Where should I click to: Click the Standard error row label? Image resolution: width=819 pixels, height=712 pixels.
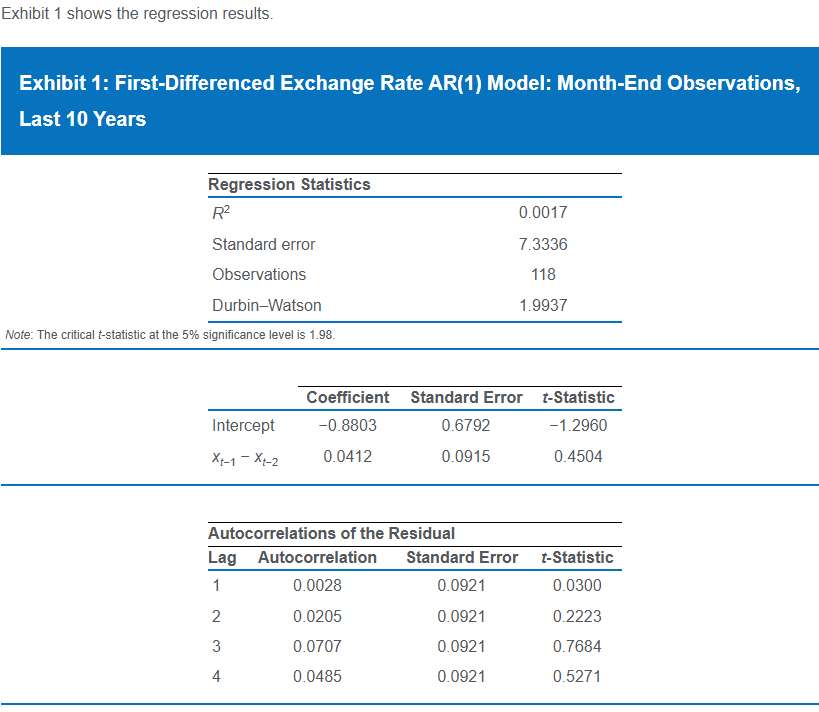263,244
